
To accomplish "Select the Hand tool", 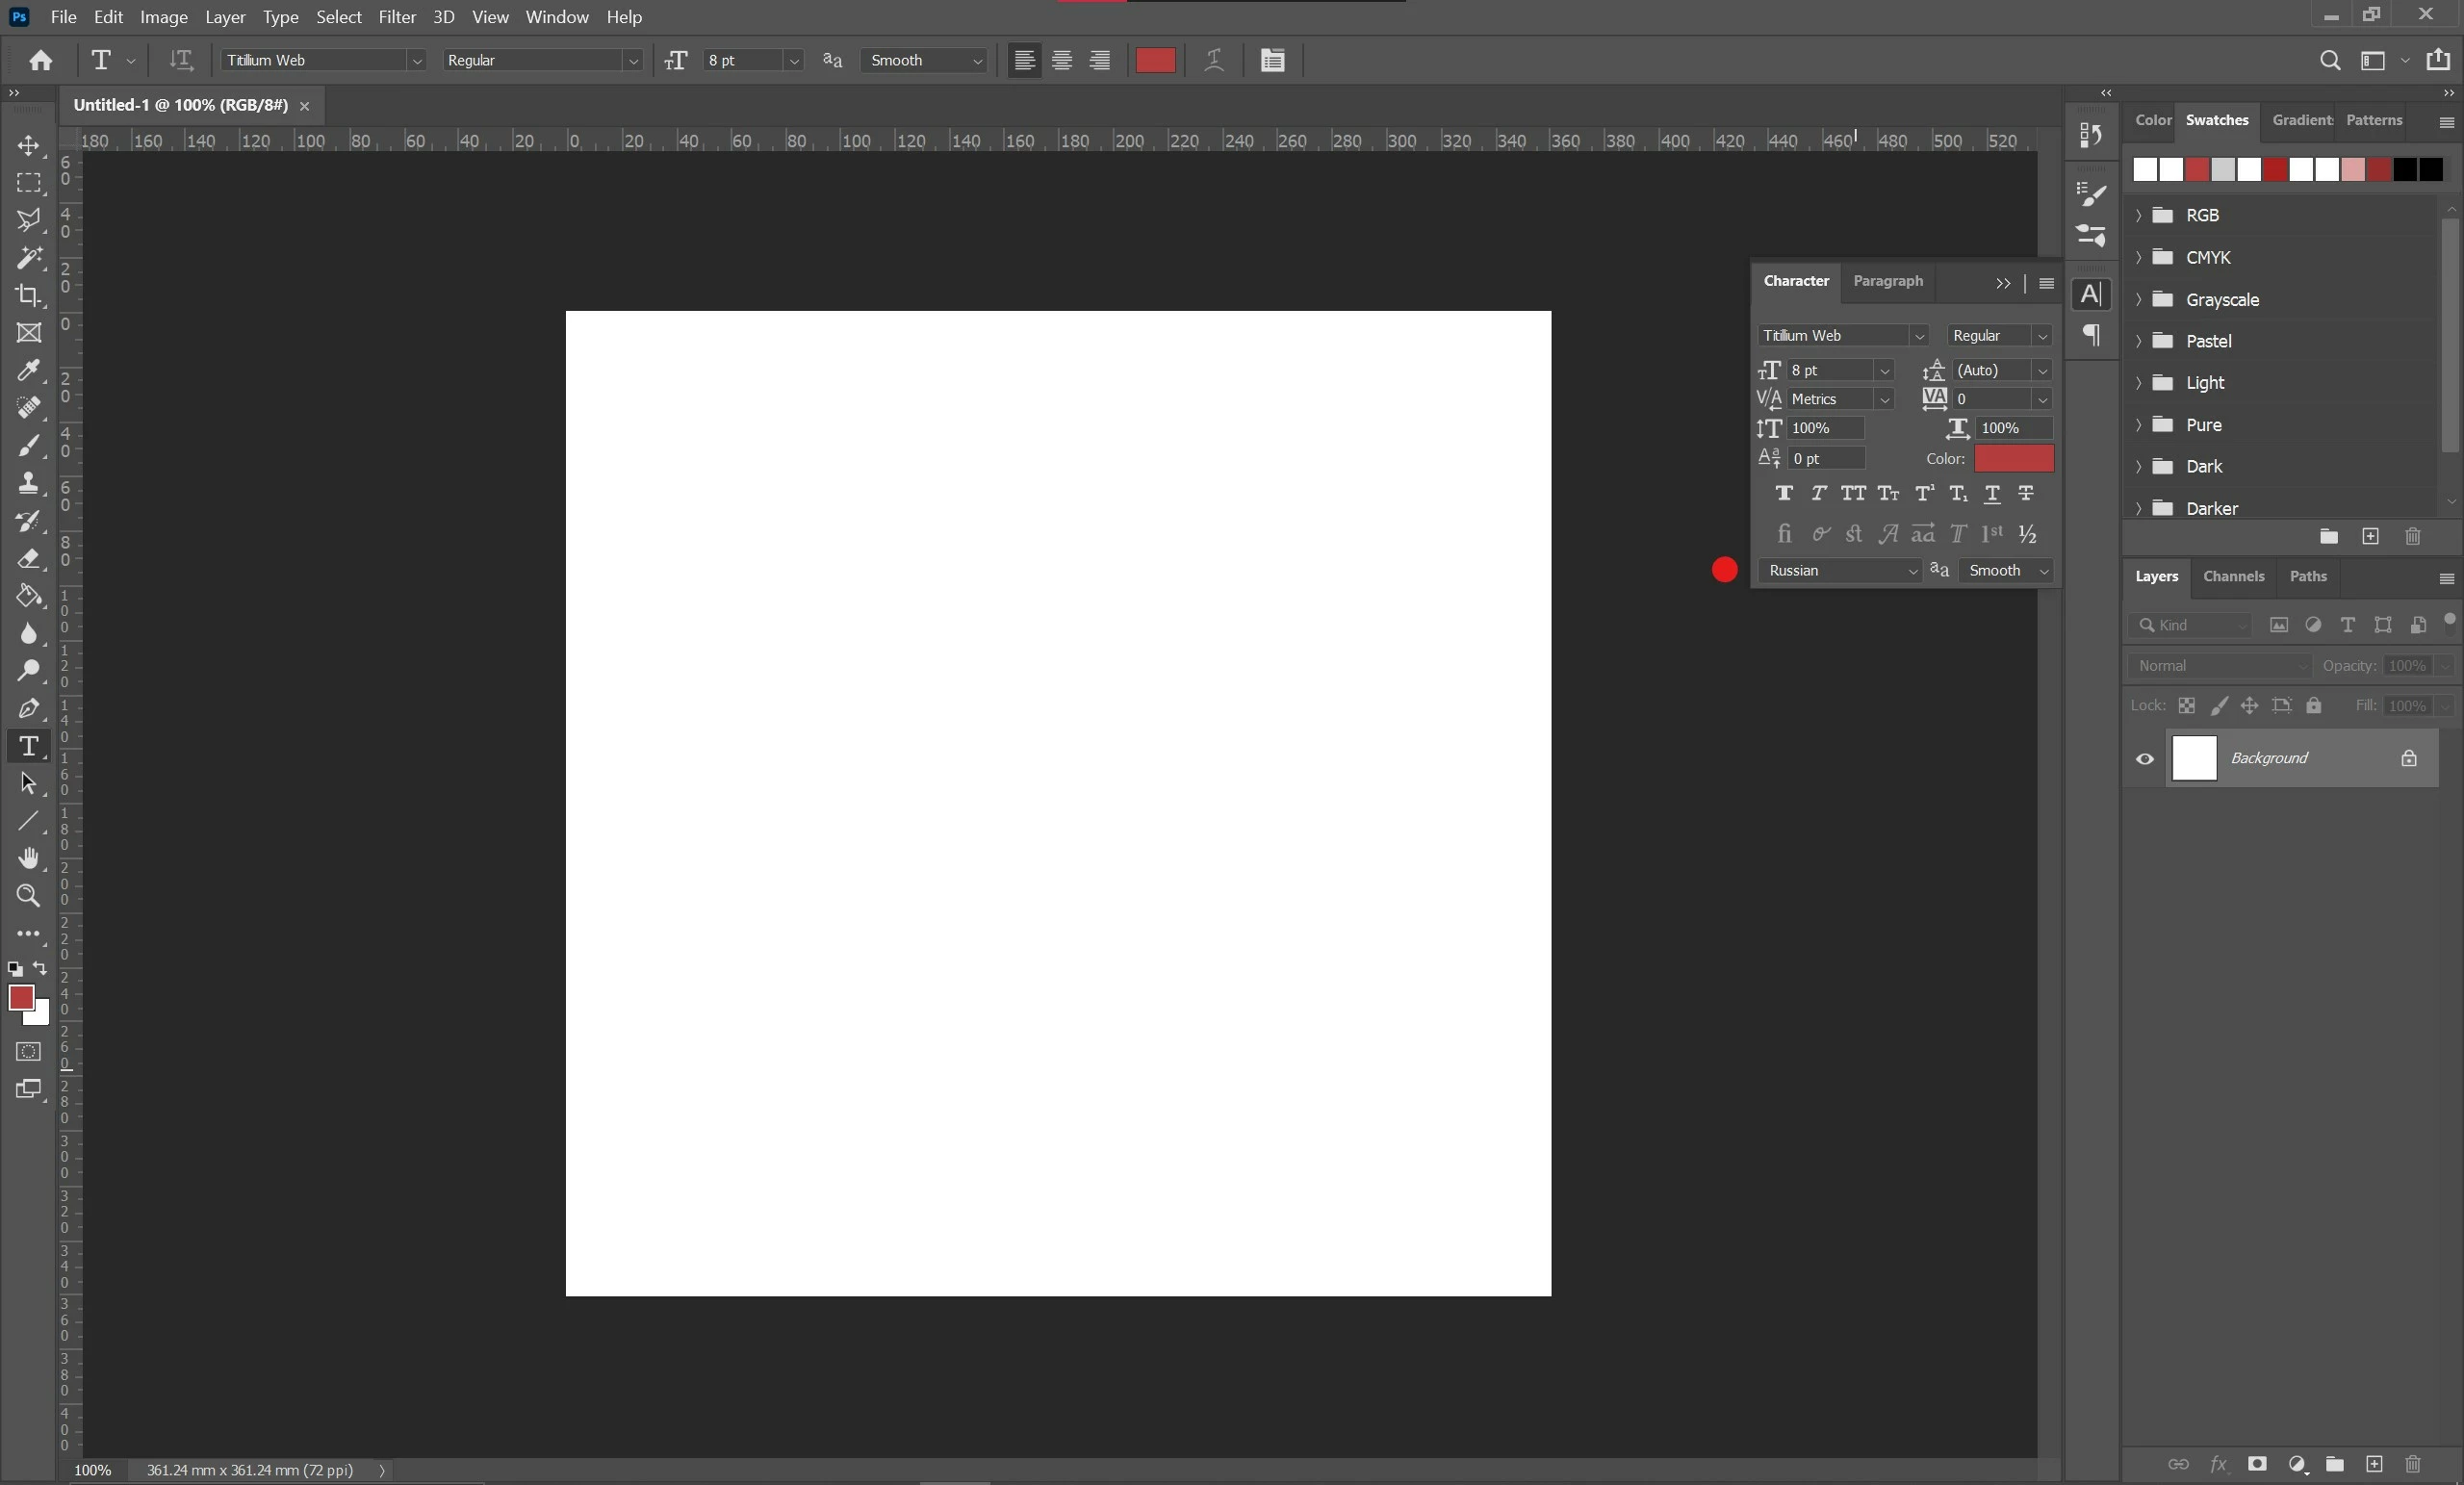I will 28,858.
